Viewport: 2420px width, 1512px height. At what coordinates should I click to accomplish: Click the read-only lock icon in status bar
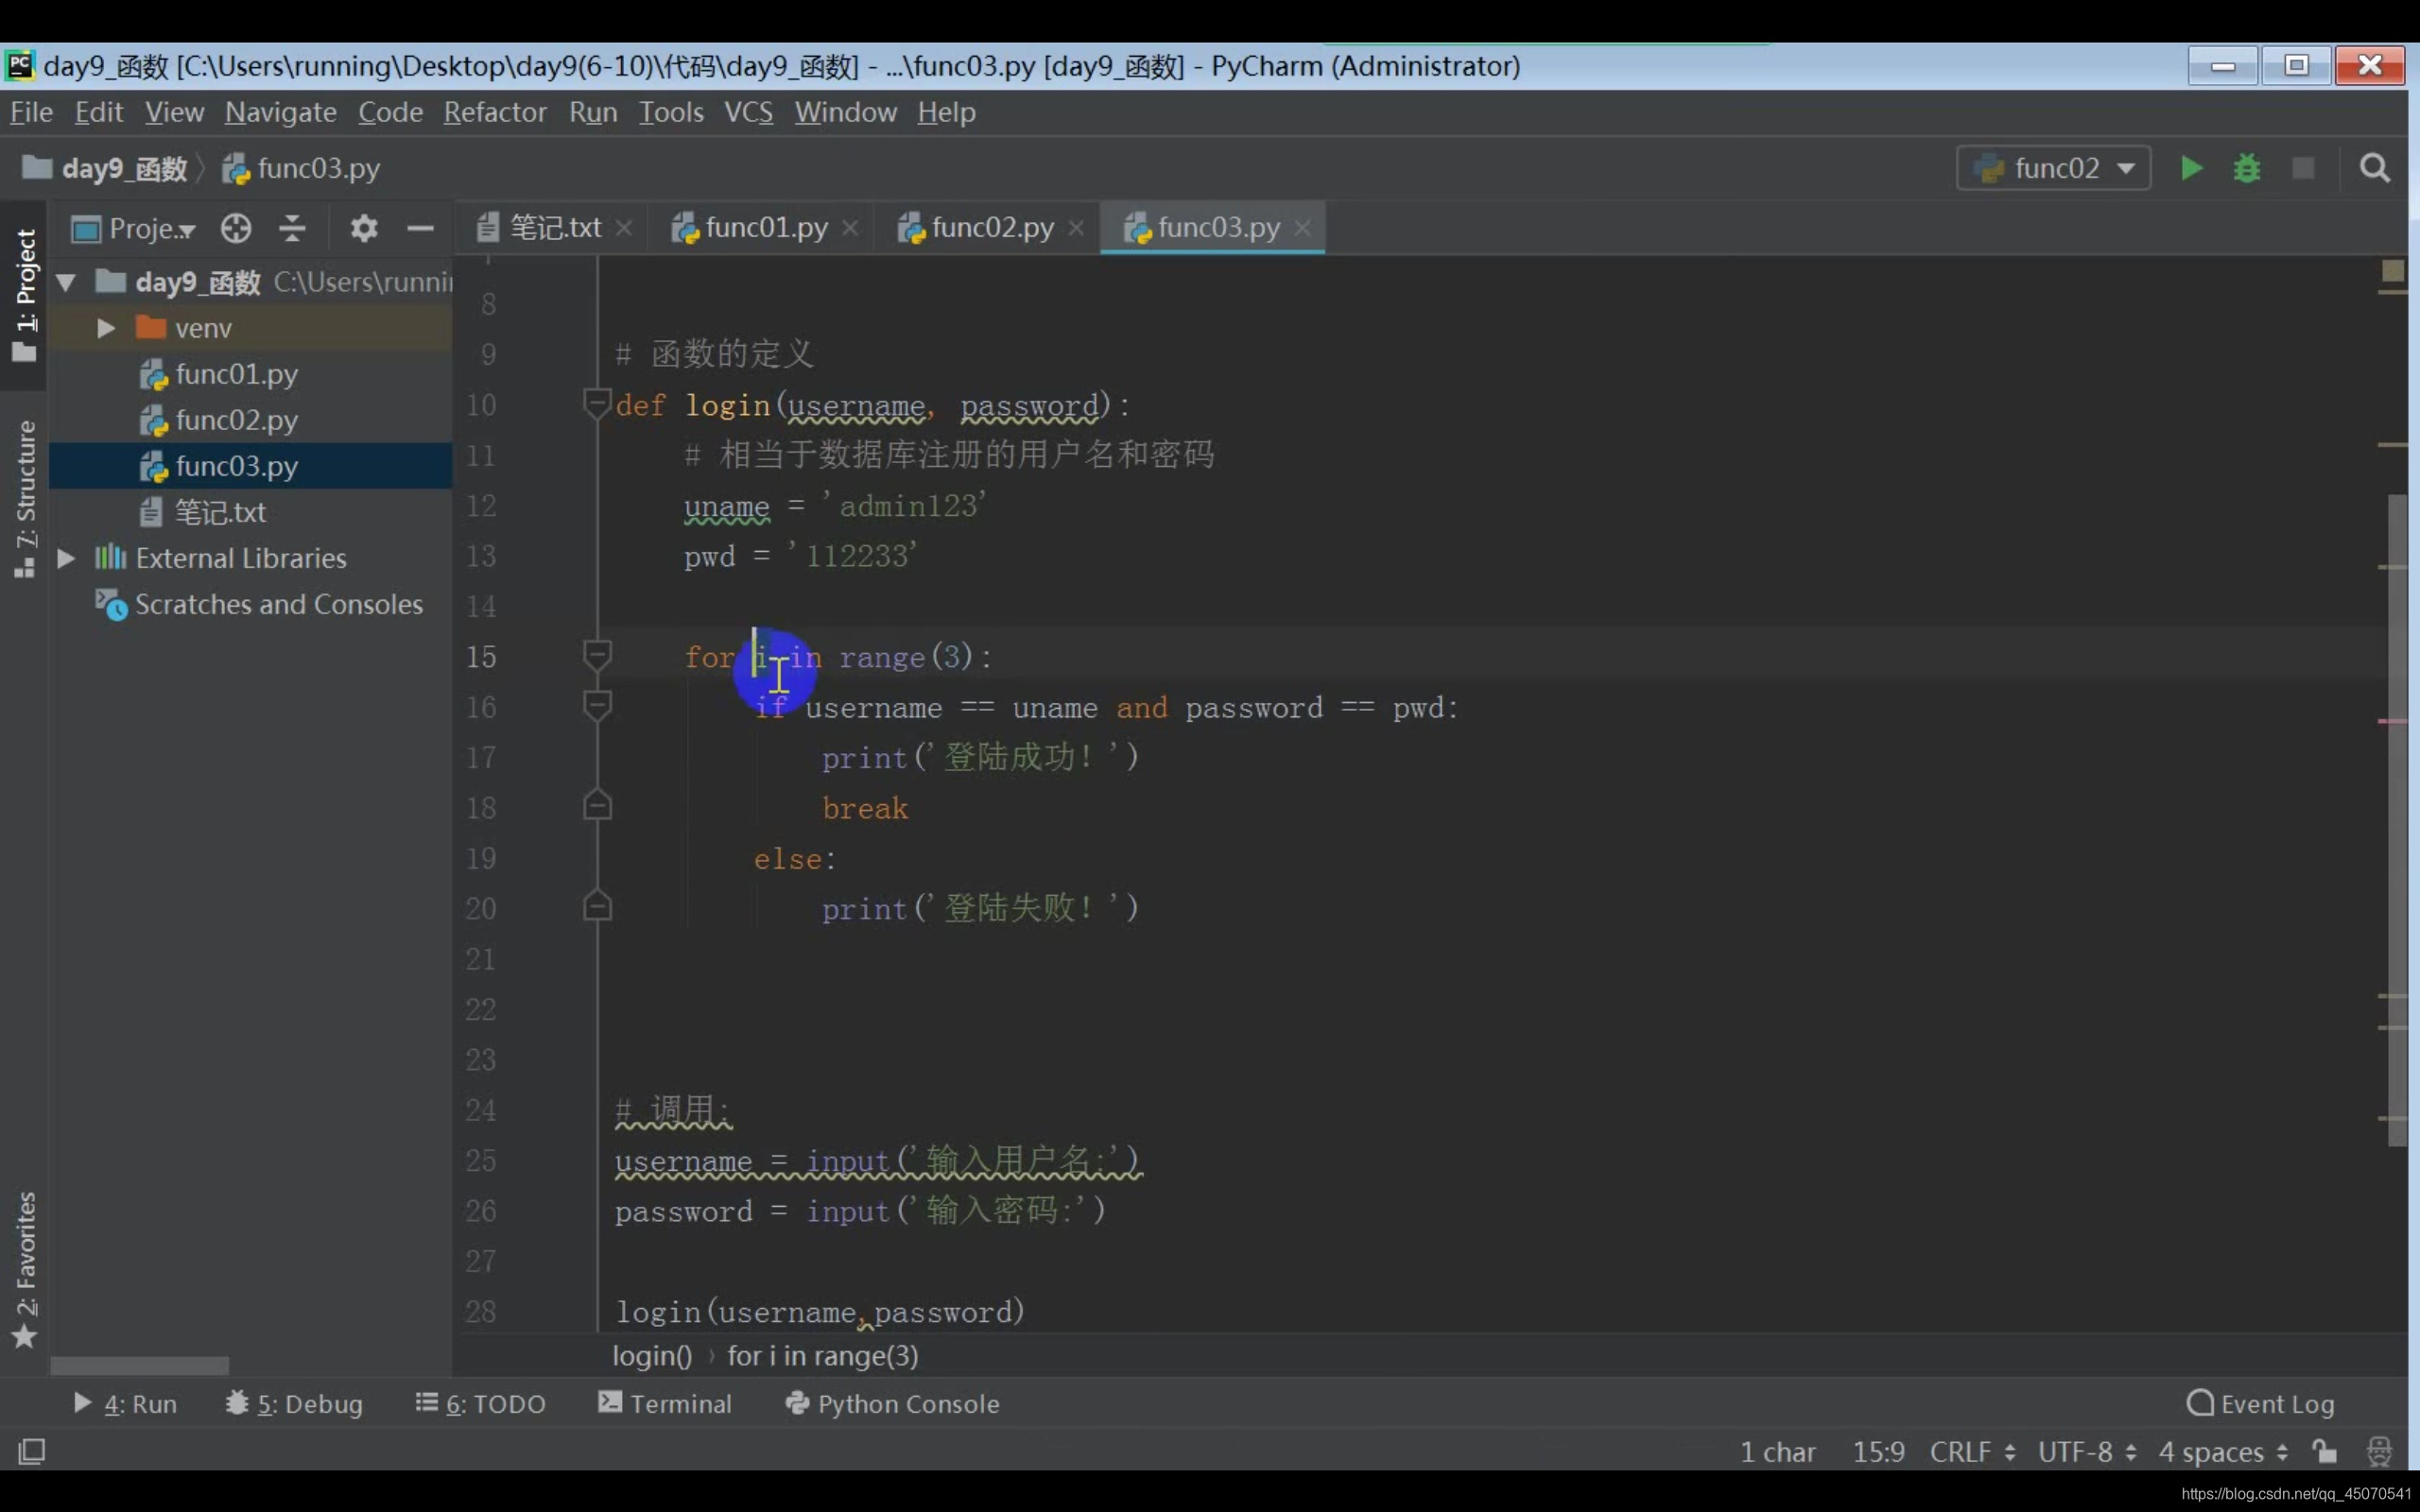[x=2324, y=1451]
